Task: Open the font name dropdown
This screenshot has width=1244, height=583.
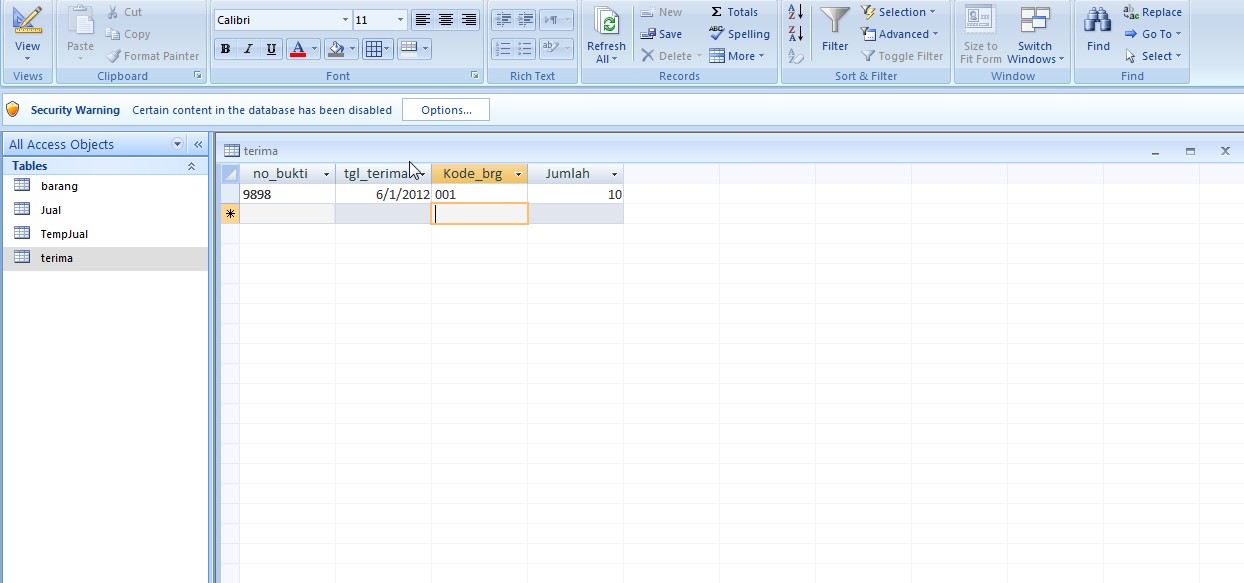Action: (345, 18)
